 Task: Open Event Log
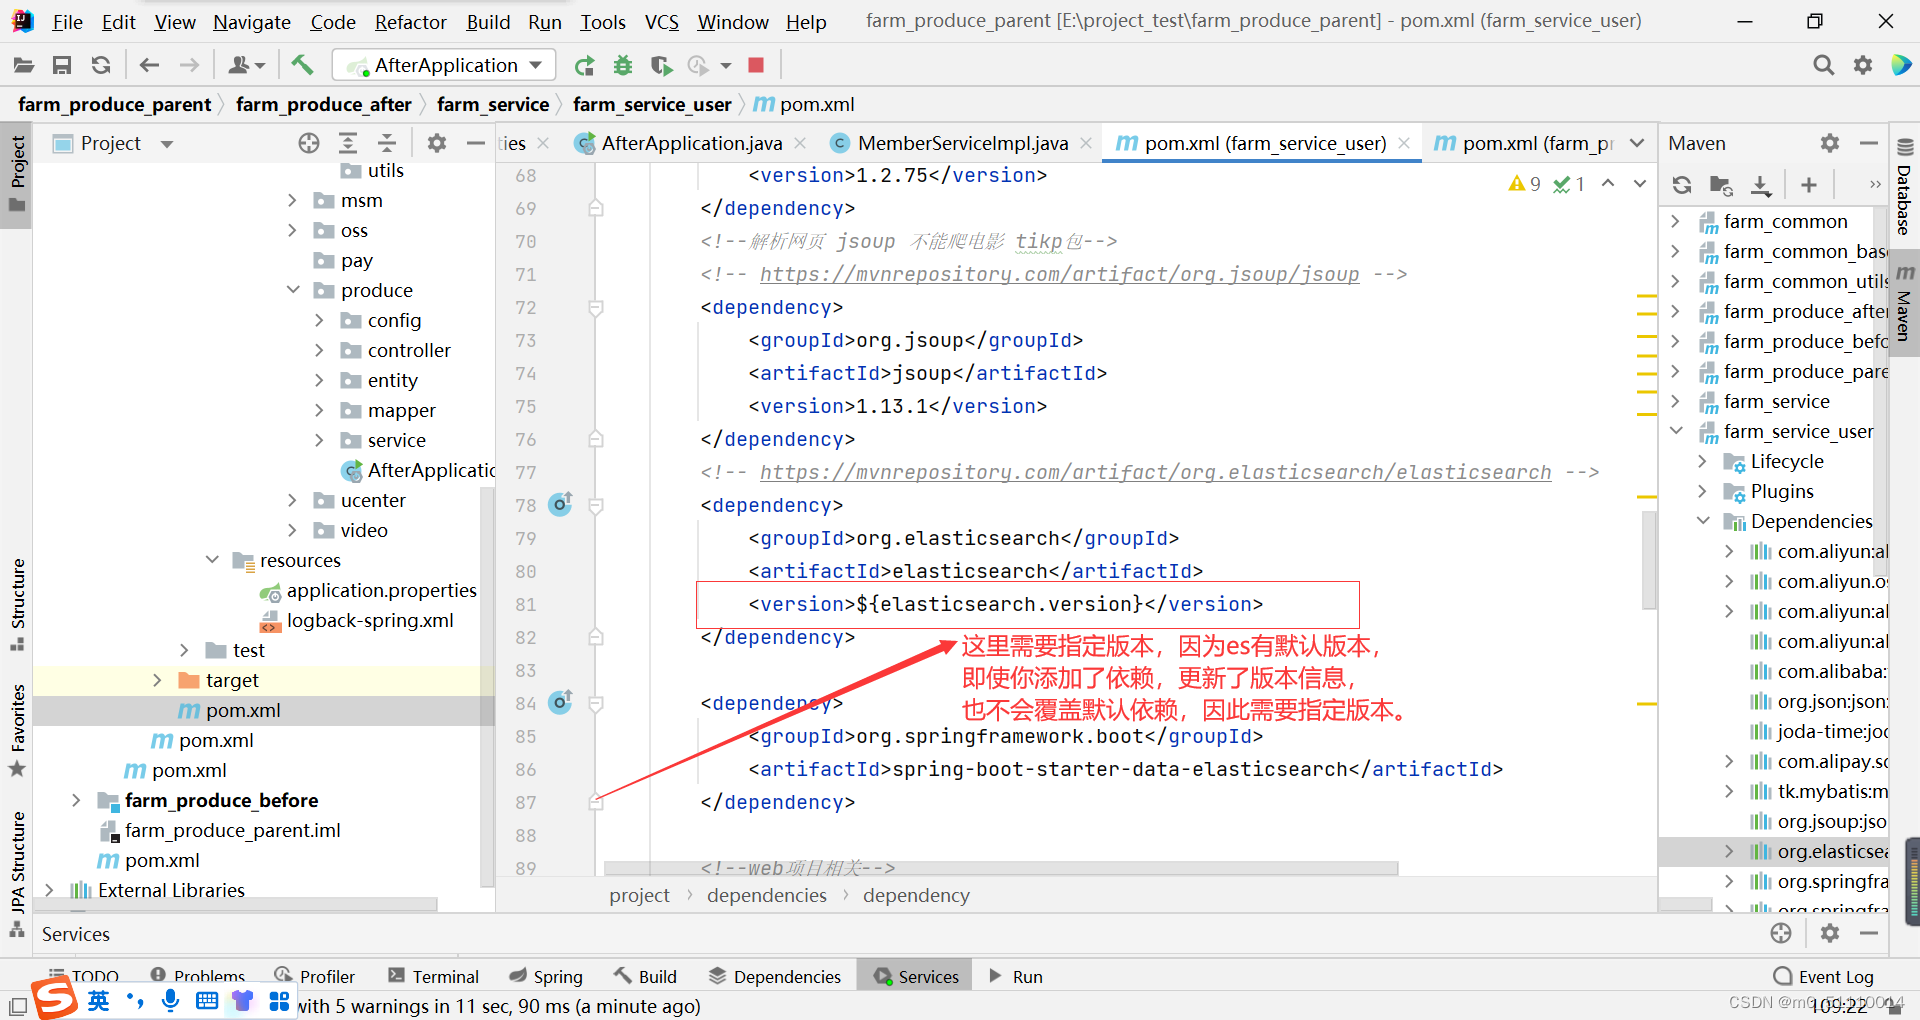tap(1824, 976)
